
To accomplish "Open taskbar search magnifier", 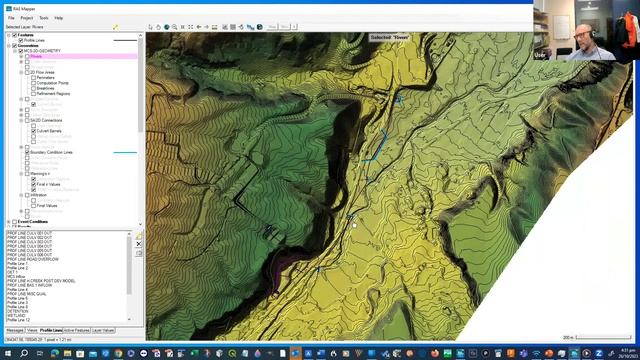I will pyautogui.click(x=24, y=353).
